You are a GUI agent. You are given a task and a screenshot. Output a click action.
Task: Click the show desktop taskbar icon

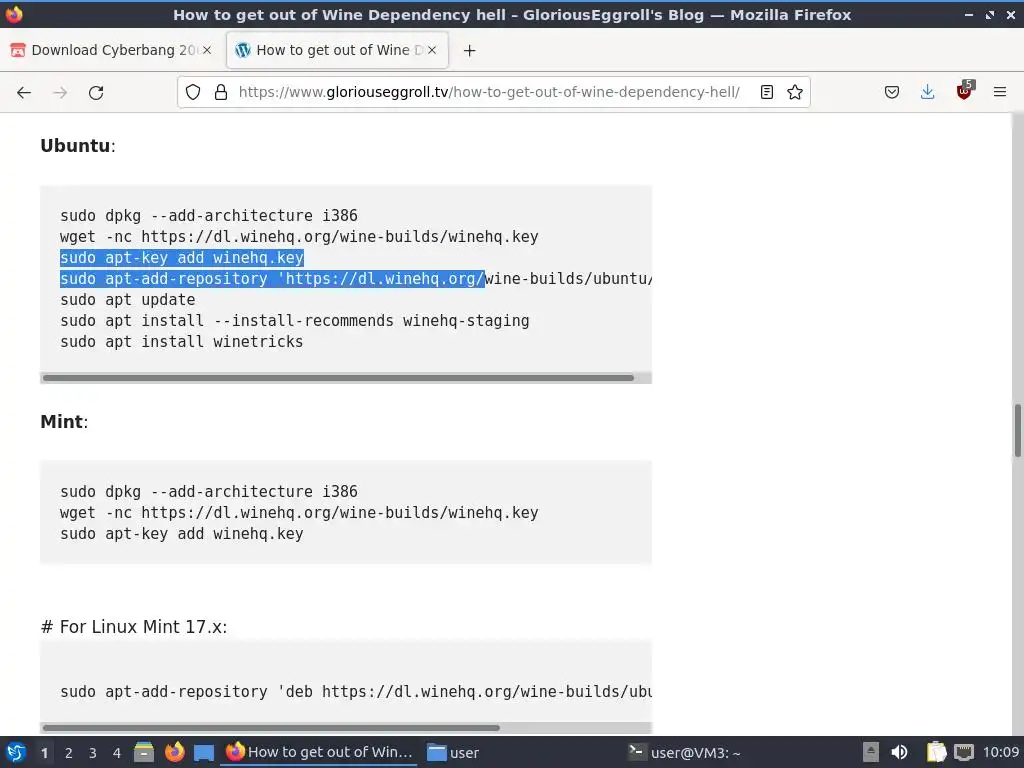click(204, 753)
